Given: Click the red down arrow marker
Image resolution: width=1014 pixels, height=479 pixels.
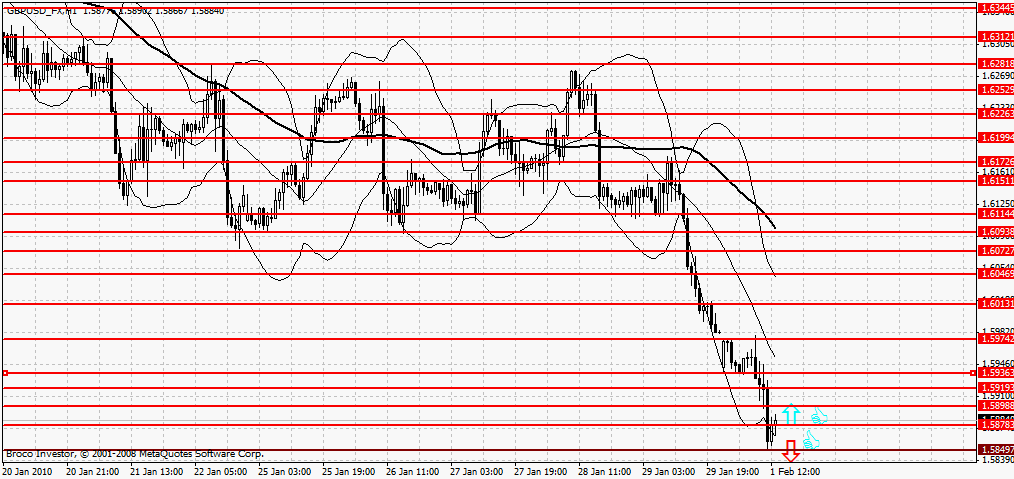Looking at the screenshot, I should point(790,449).
